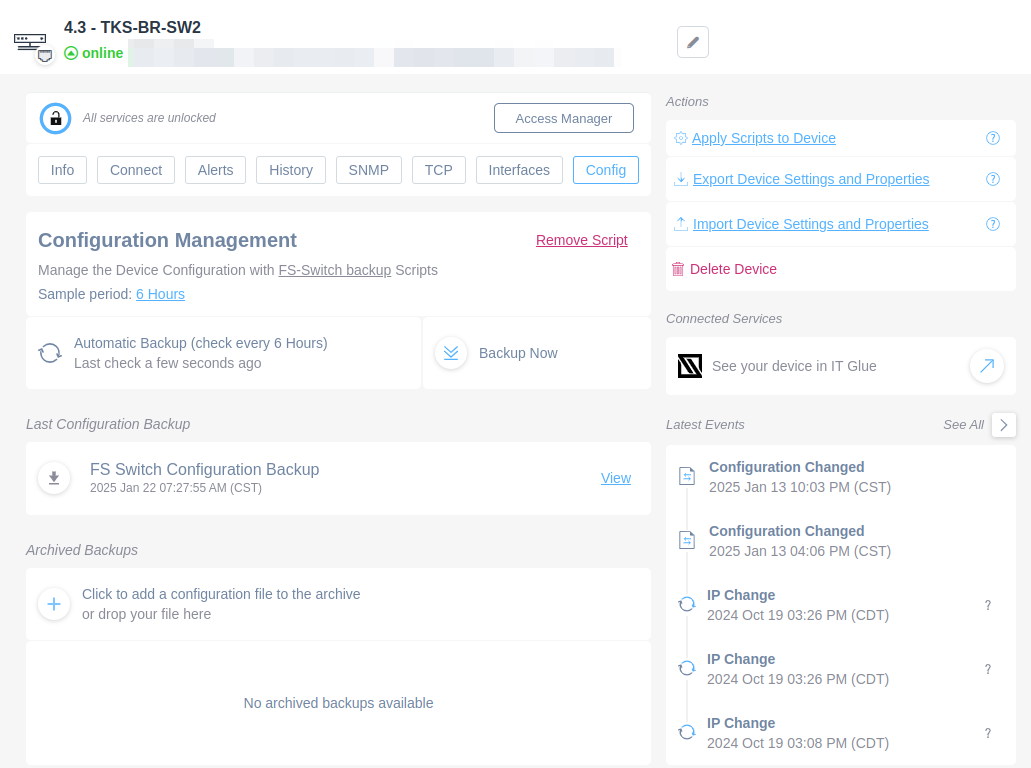The image size is (1031, 768).
Task: Go to the Interfaces tab
Action: (519, 170)
